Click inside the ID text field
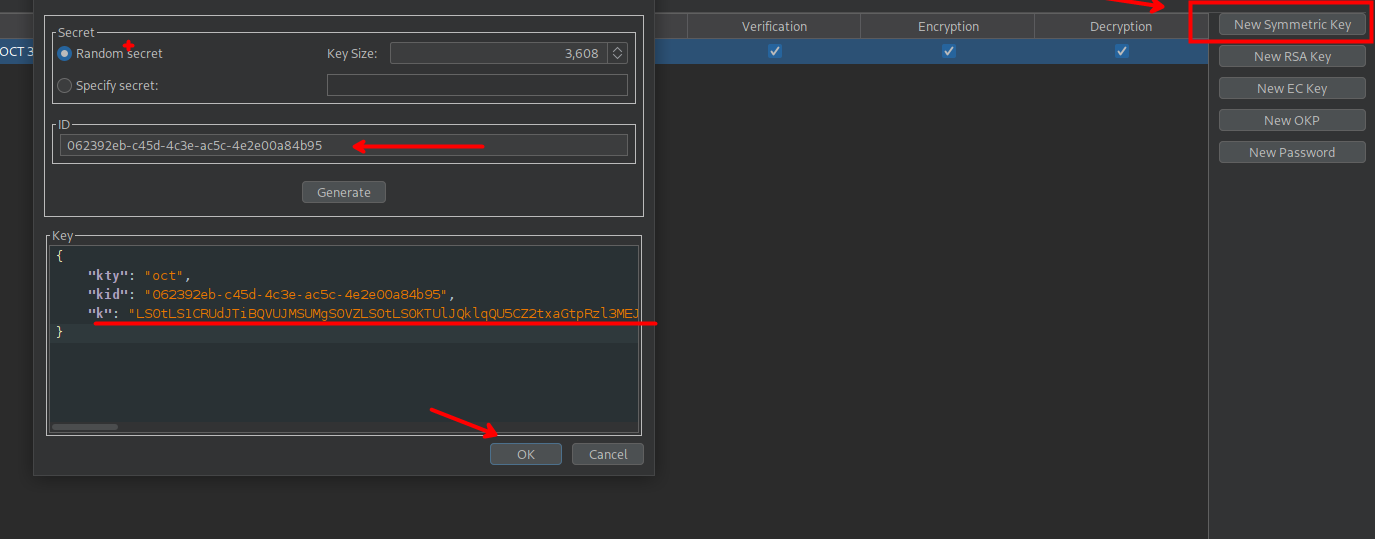The image size is (1375, 539). 343,146
